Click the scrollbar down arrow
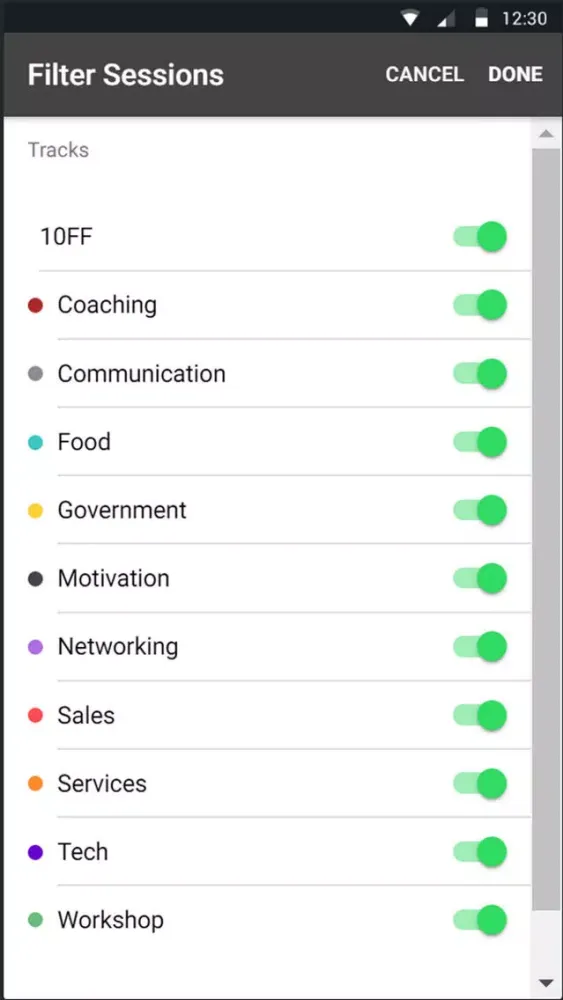Screen dimensions: 563x1000 pyautogui.click(x=545, y=982)
